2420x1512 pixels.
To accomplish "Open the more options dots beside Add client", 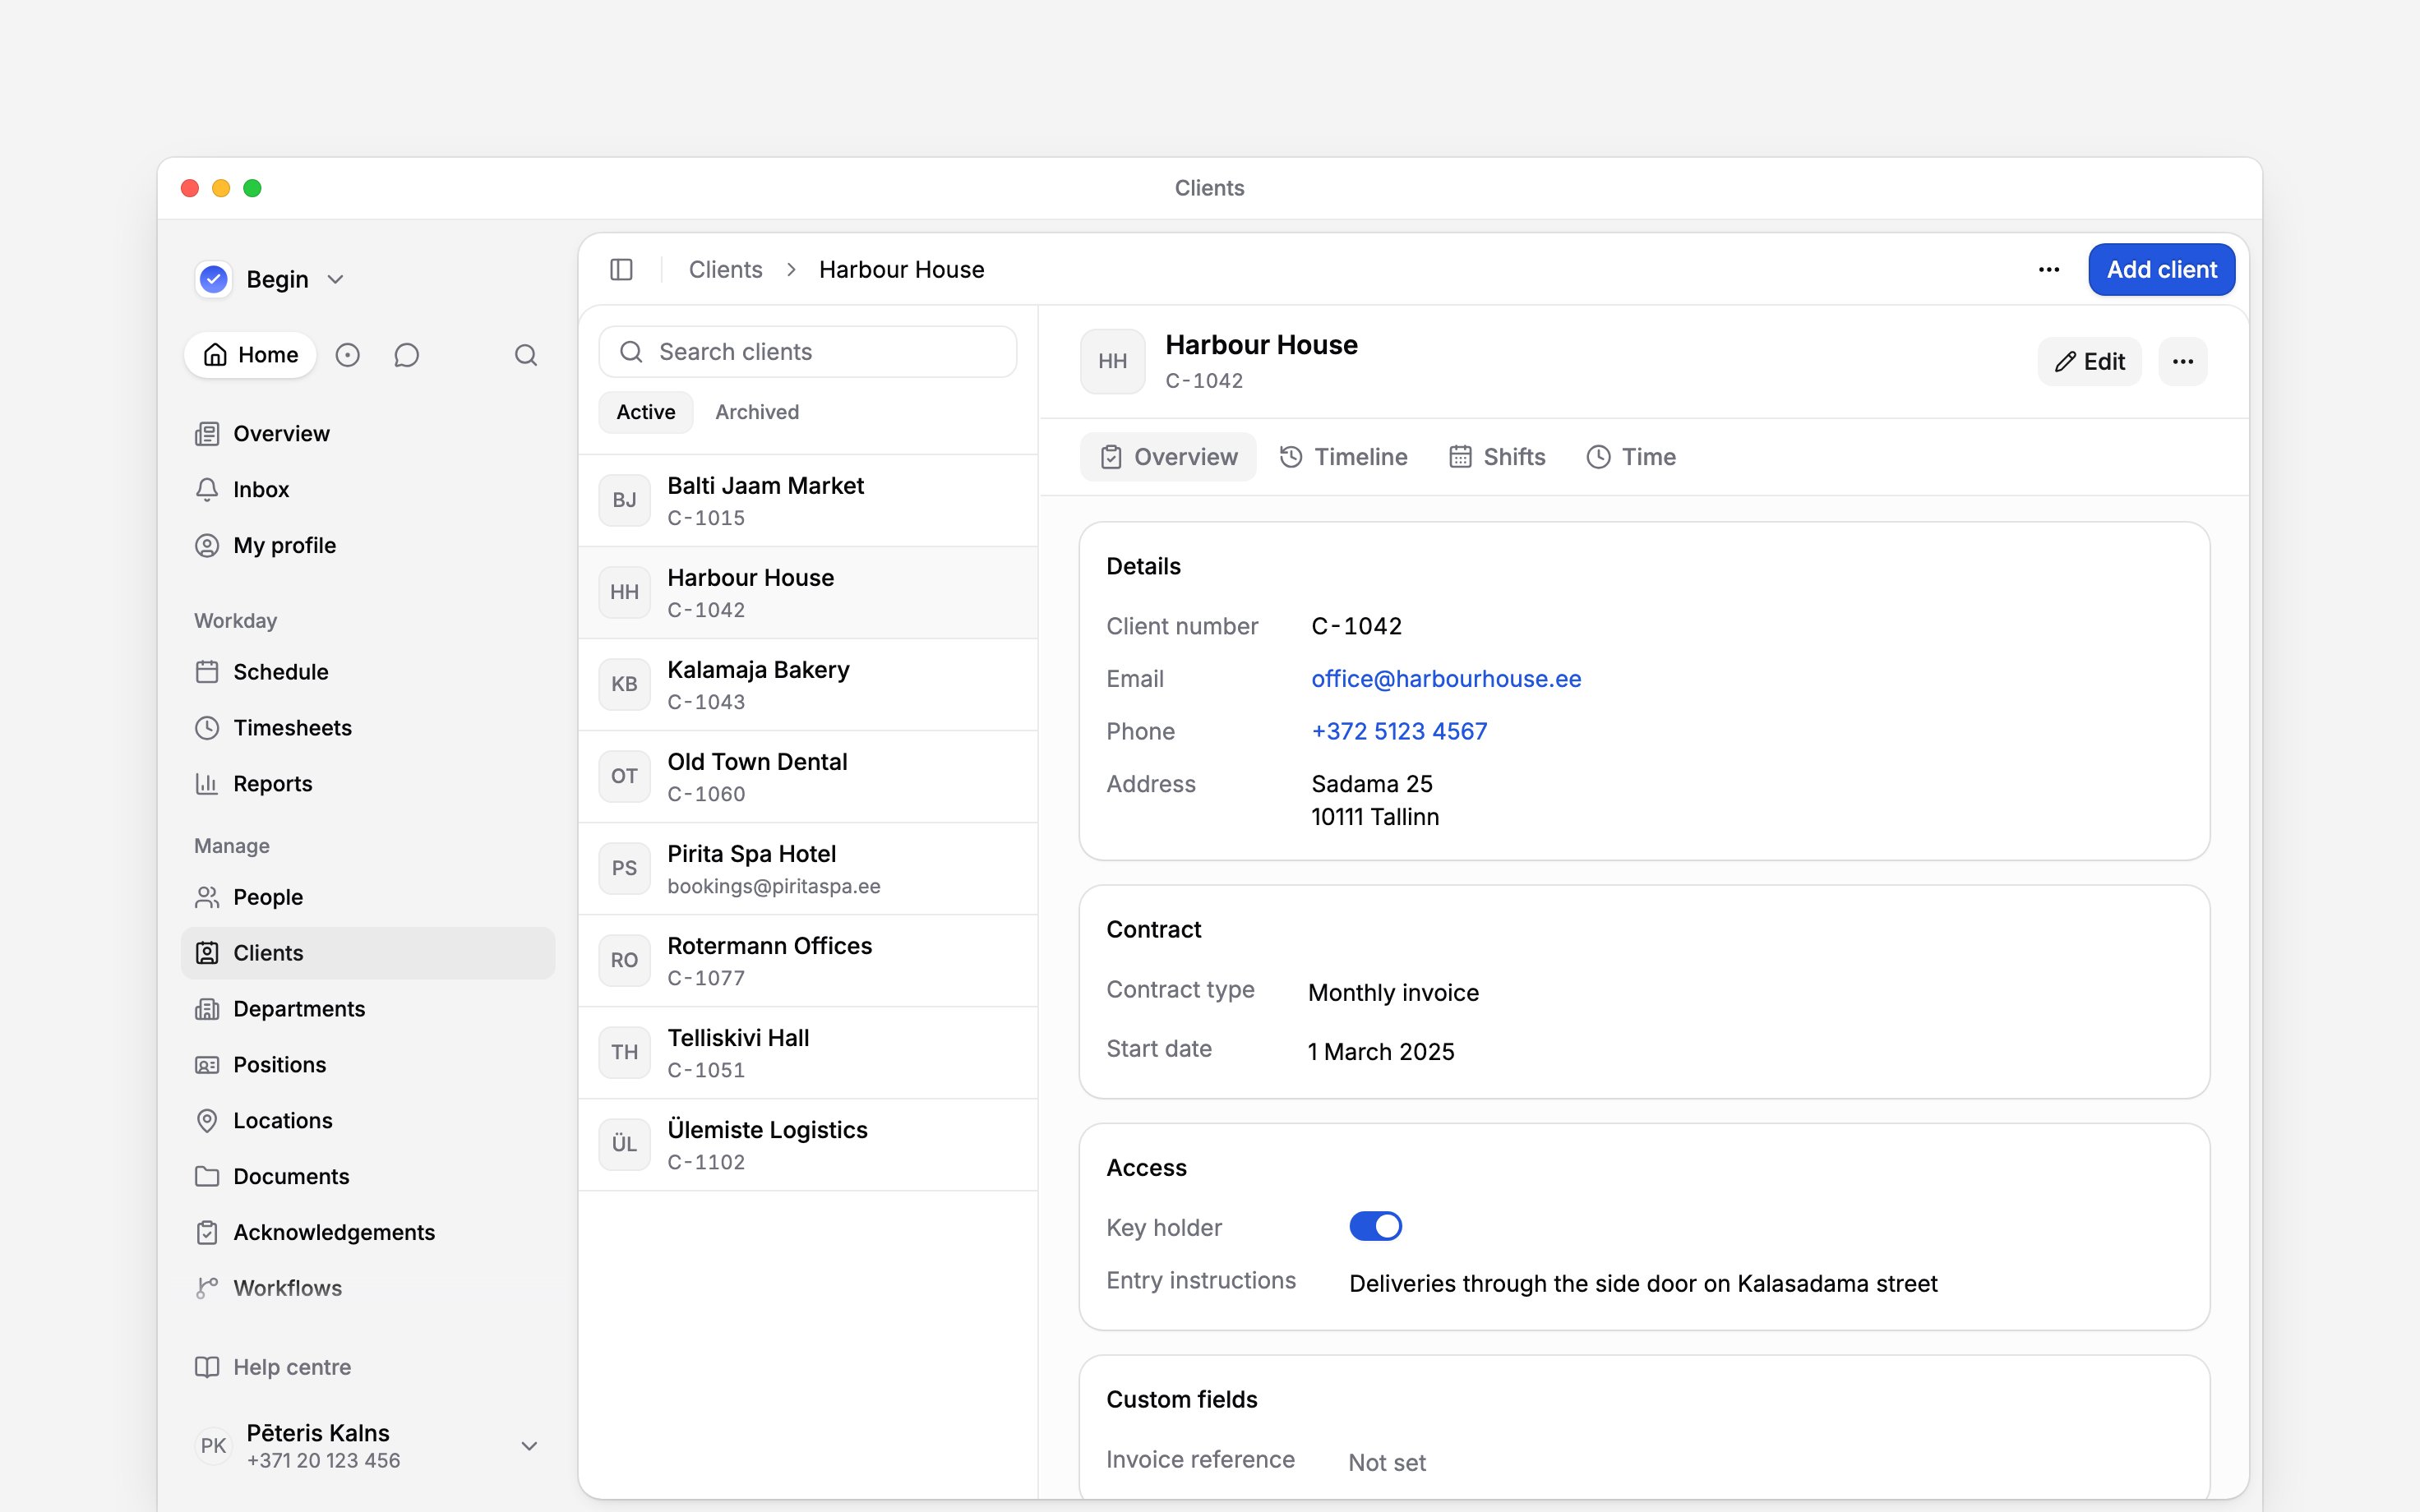I will pyautogui.click(x=2049, y=270).
